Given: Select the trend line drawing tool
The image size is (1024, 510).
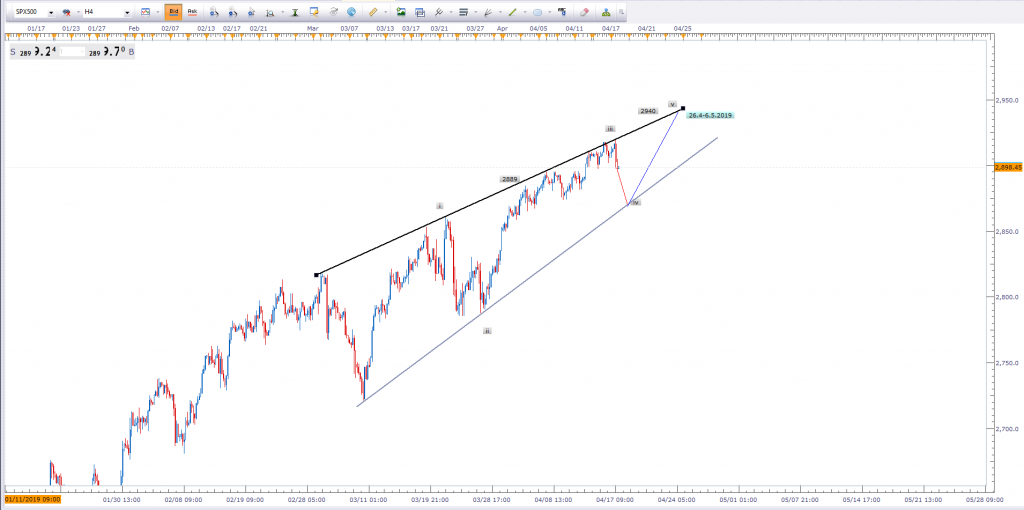Looking at the screenshot, I should click(512, 12).
